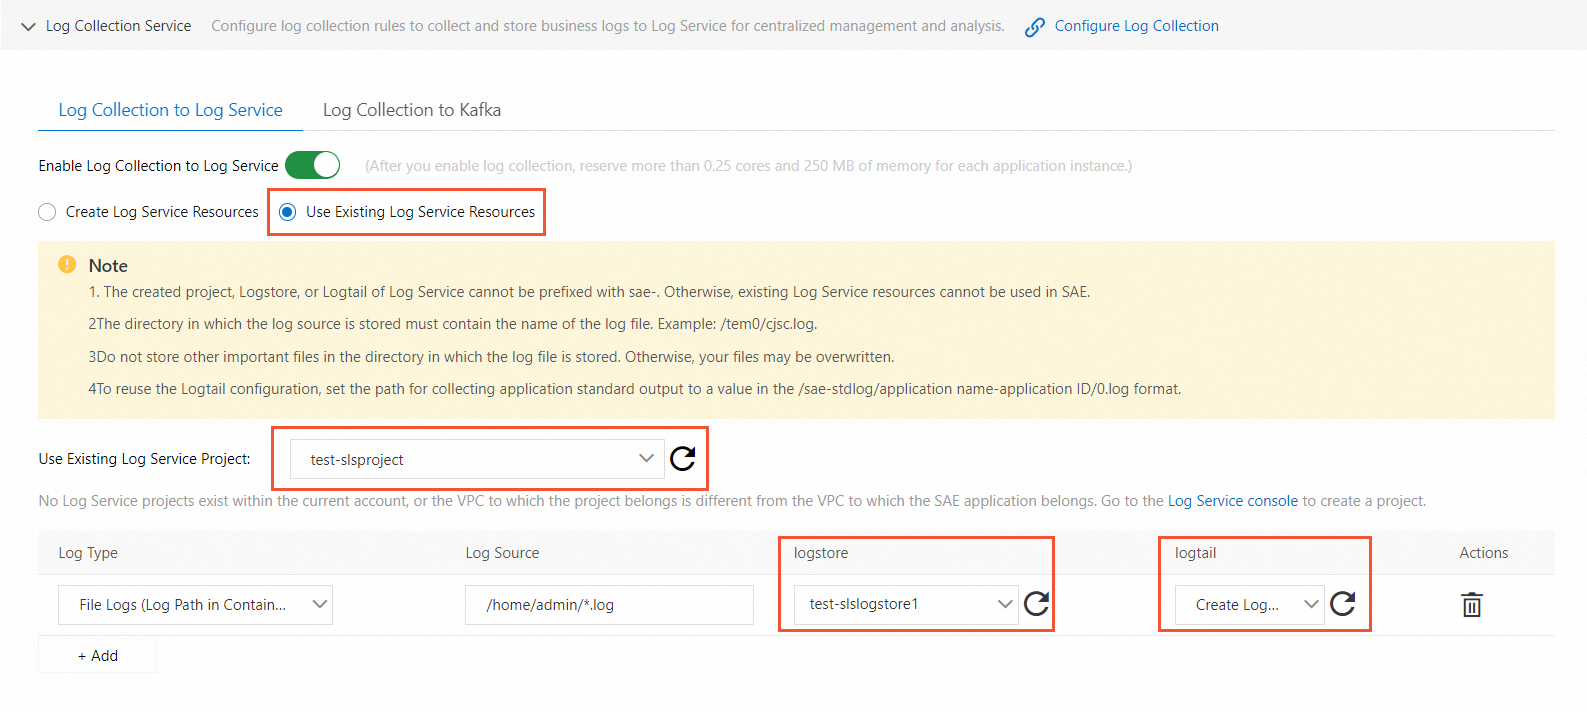Viewport: 1587px width, 712px height.
Task: Click the yellow Note warning icon
Action: (x=67, y=265)
